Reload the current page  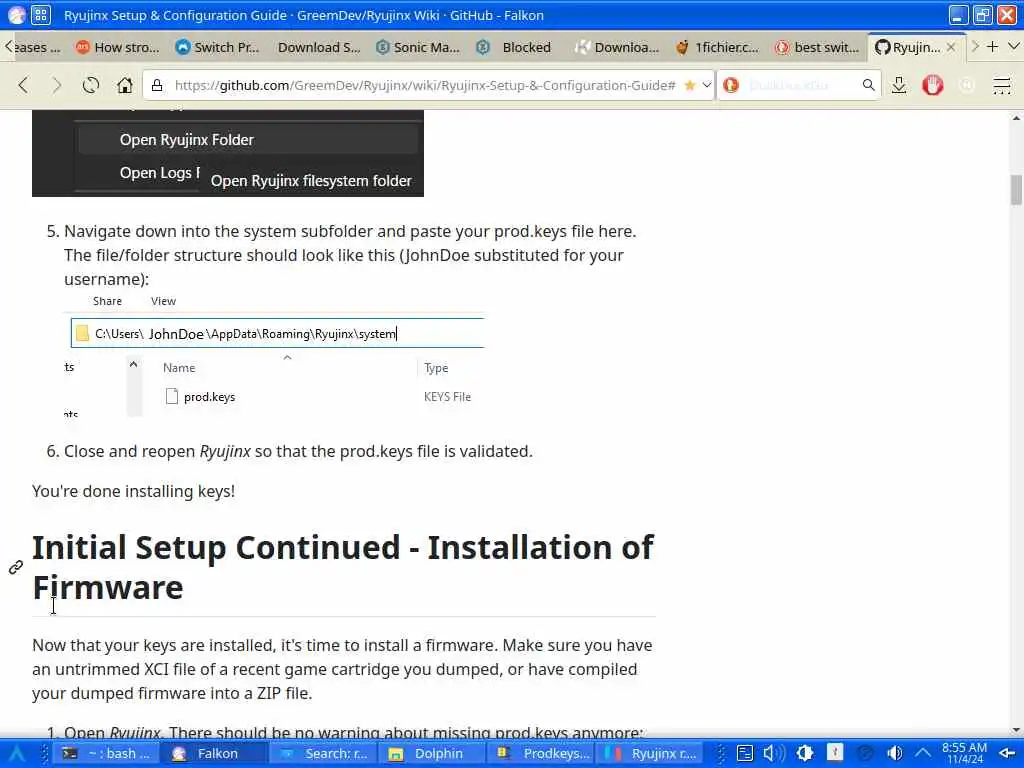click(91, 85)
